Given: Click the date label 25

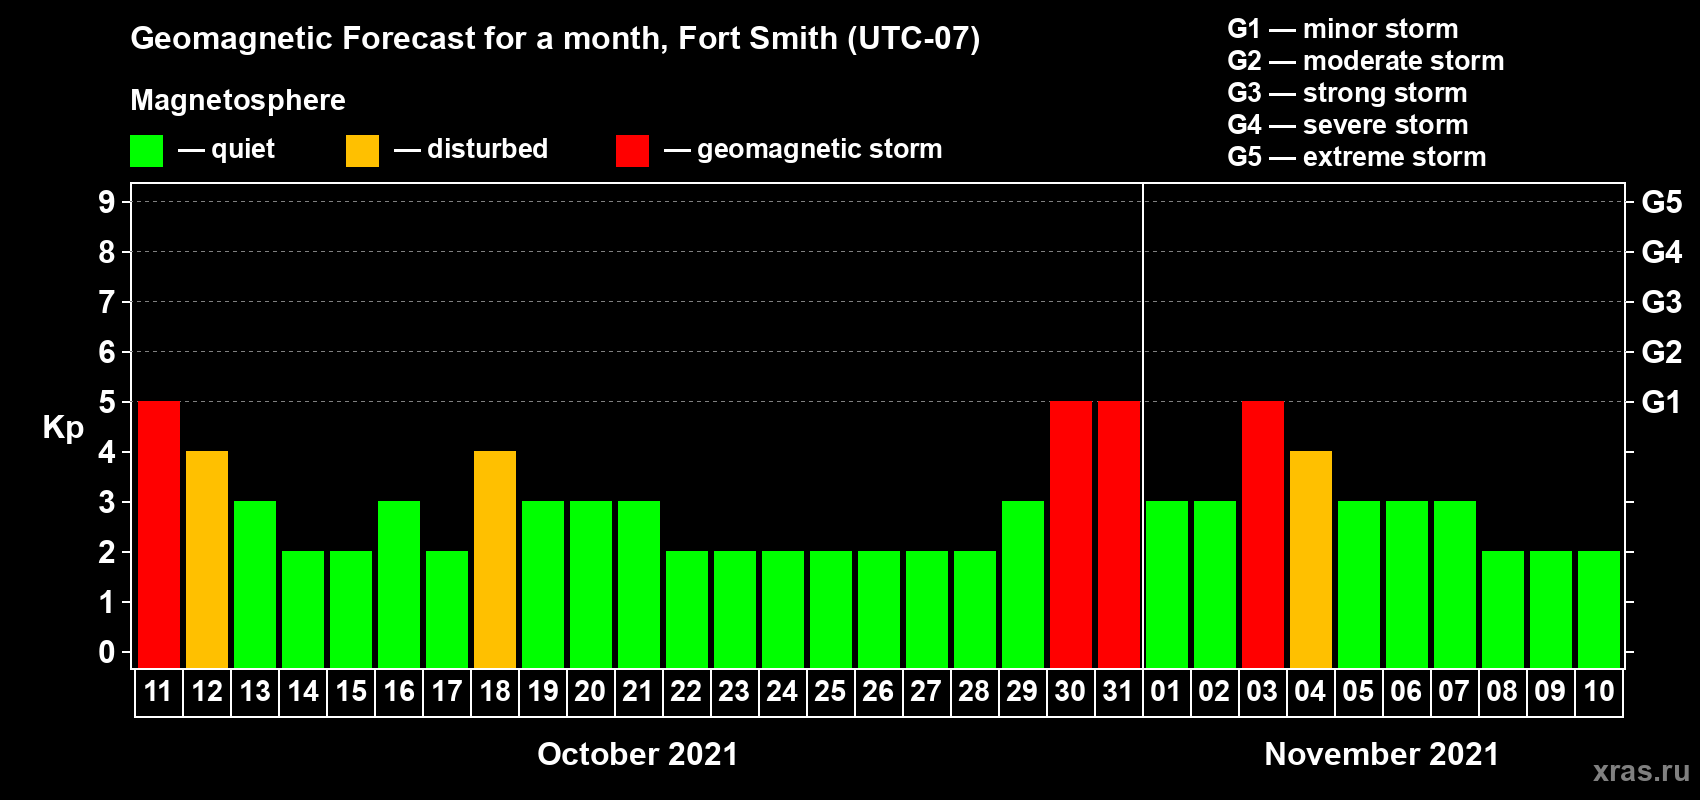Looking at the screenshot, I should pyautogui.click(x=830, y=691).
